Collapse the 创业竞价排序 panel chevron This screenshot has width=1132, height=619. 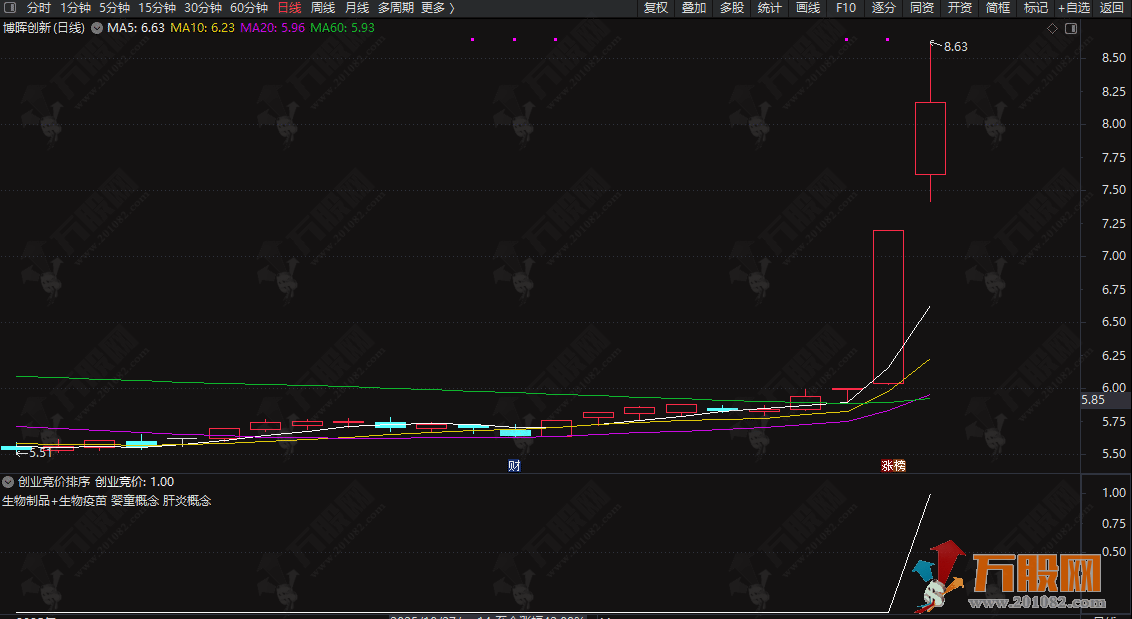click(7, 481)
